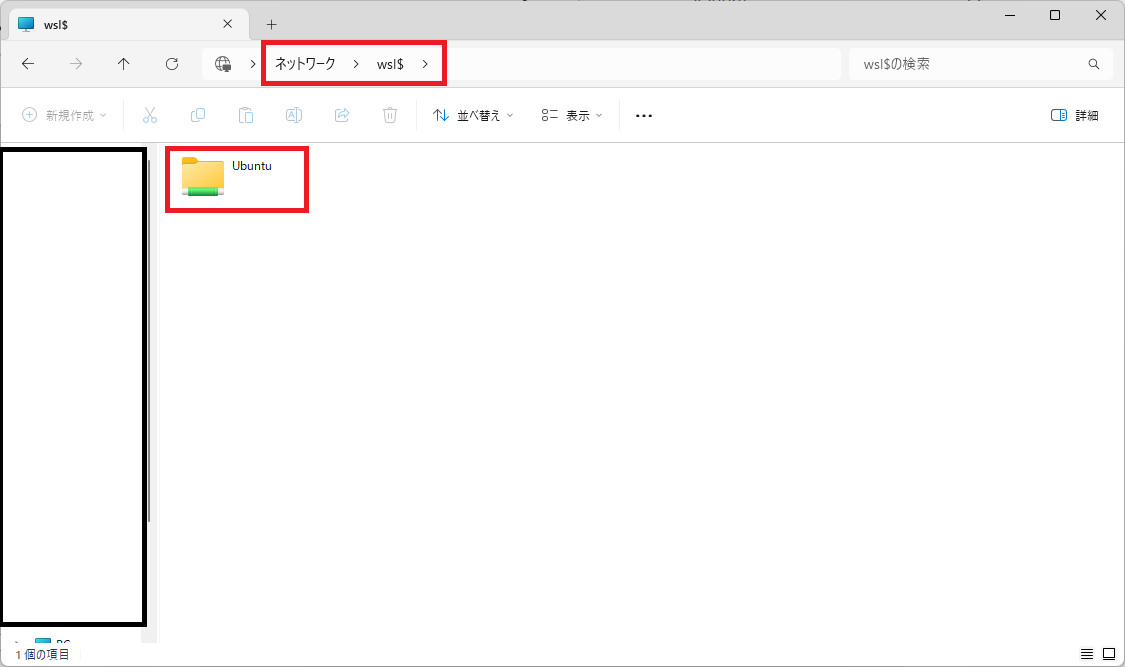This screenshot has width=1125, height=667.
Task: Click ネットワーク in the breadcrumb path
Action: click(305, 64)
